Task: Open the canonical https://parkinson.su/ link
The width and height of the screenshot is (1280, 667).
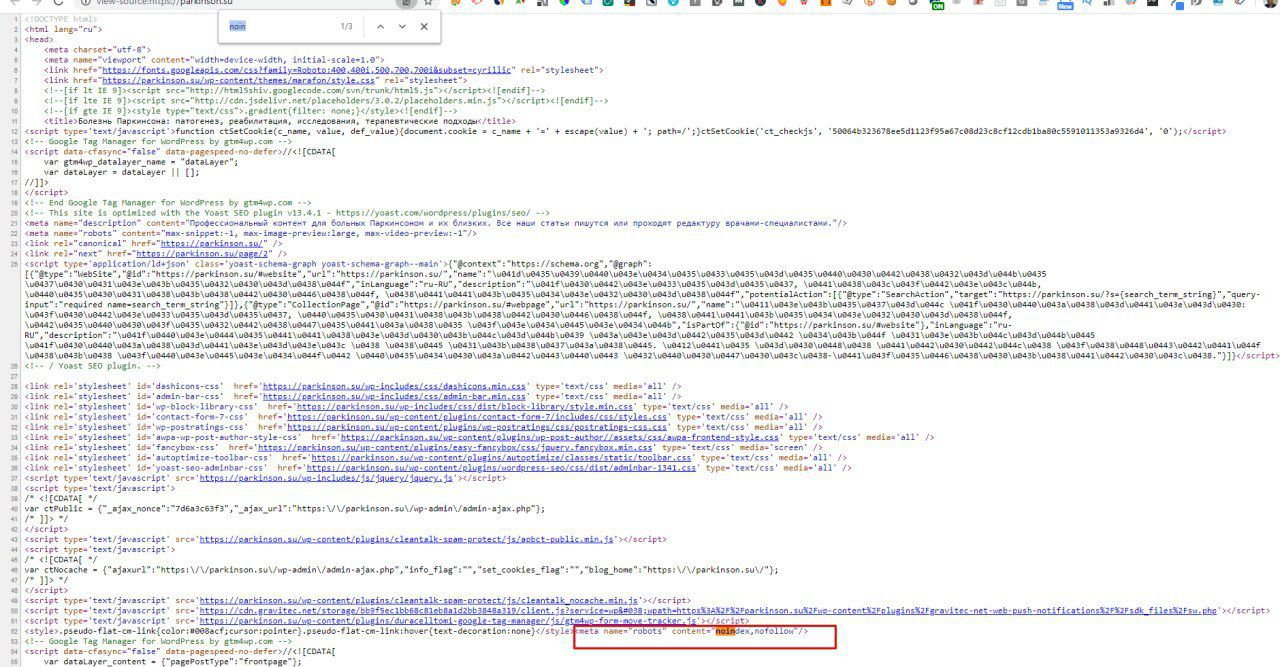Action: [x=213, y=243]
